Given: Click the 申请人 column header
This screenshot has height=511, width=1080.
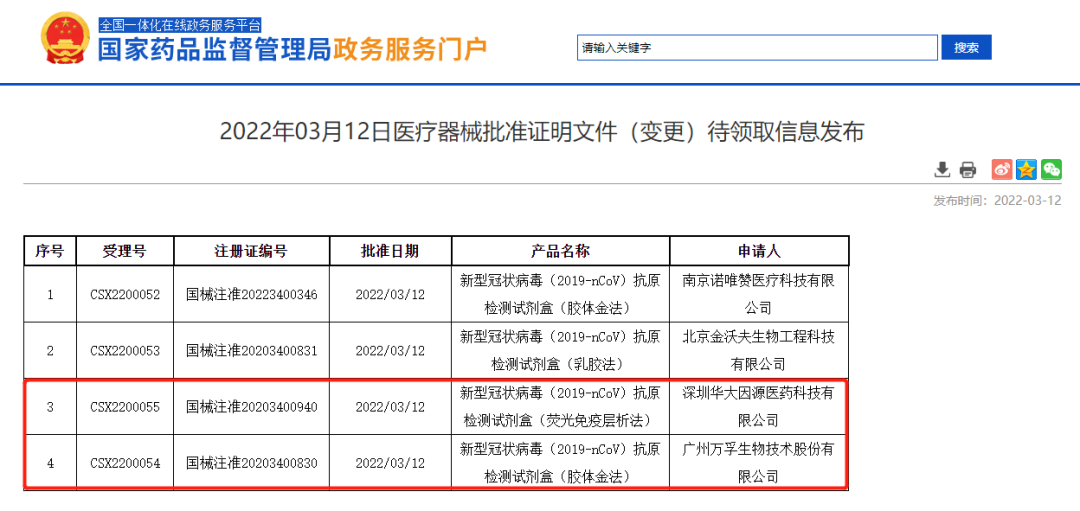Looking at the screenshot, I should [x=758, y=251].
